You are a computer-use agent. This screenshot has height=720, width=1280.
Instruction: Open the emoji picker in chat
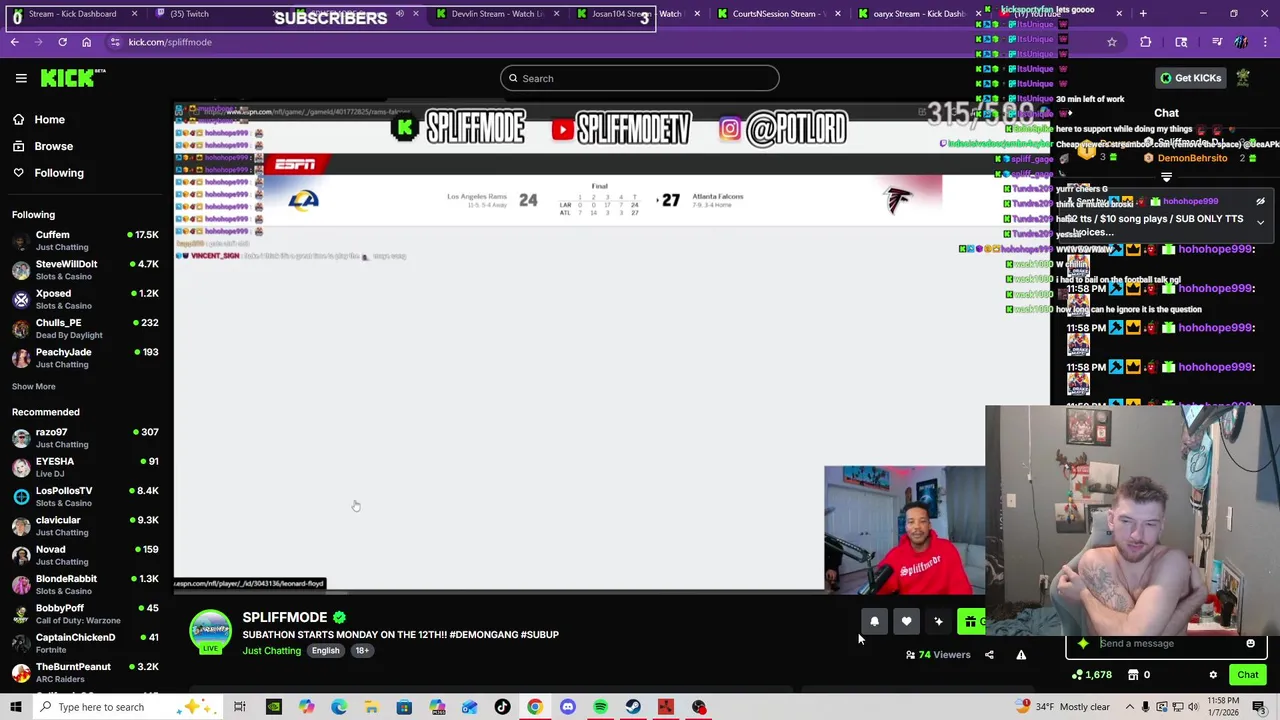point(1250,644)
